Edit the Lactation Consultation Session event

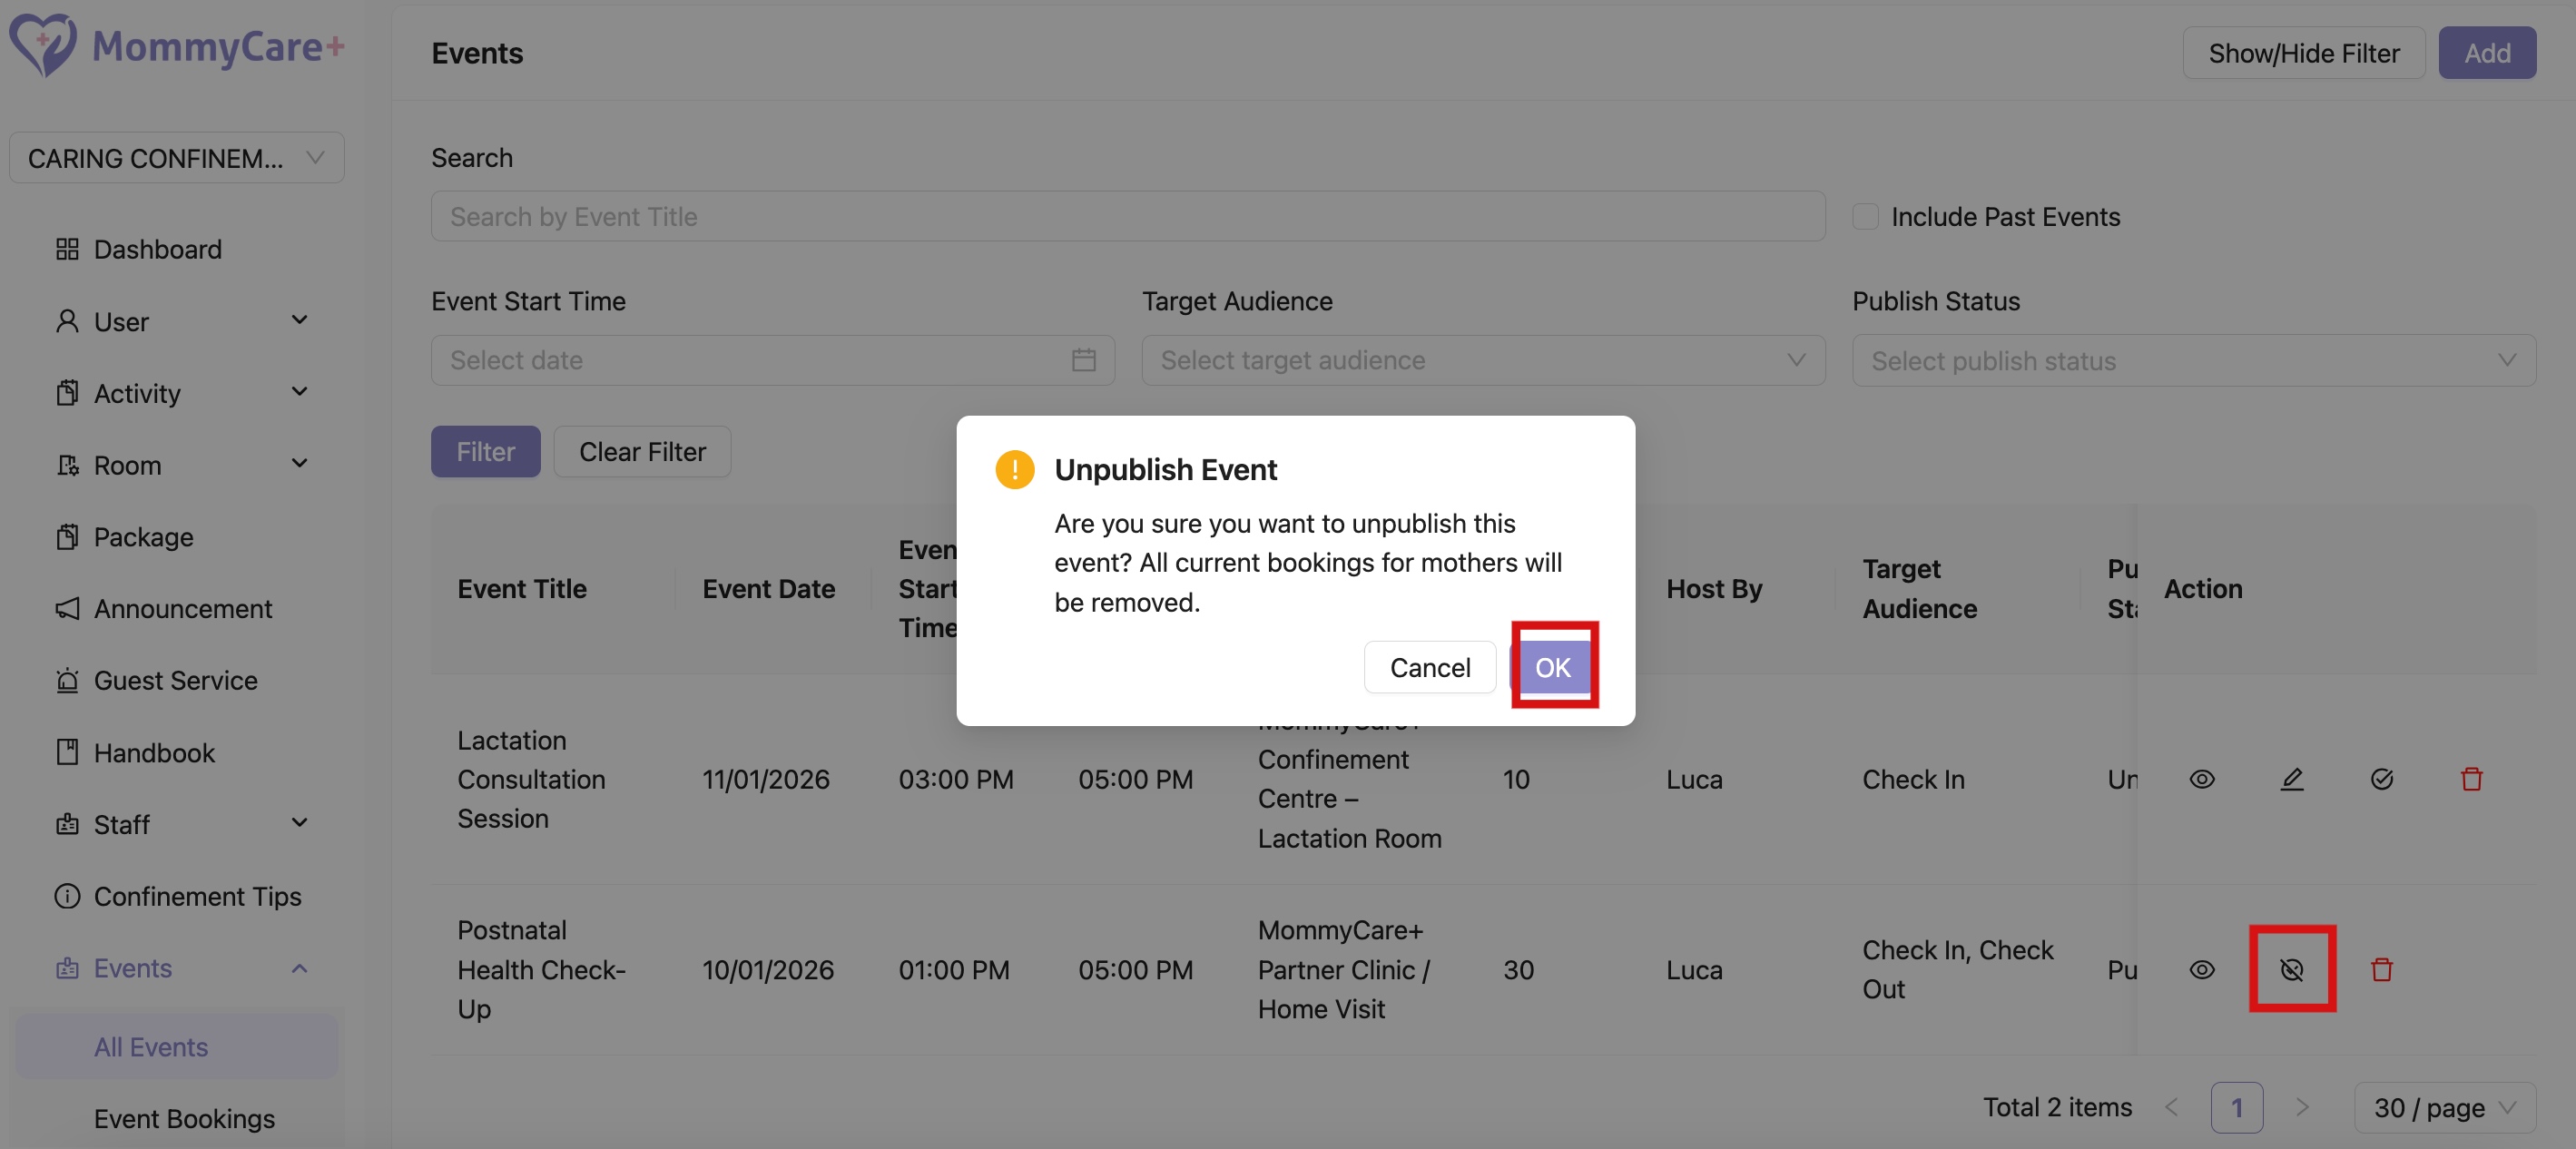coord(2293,779)
